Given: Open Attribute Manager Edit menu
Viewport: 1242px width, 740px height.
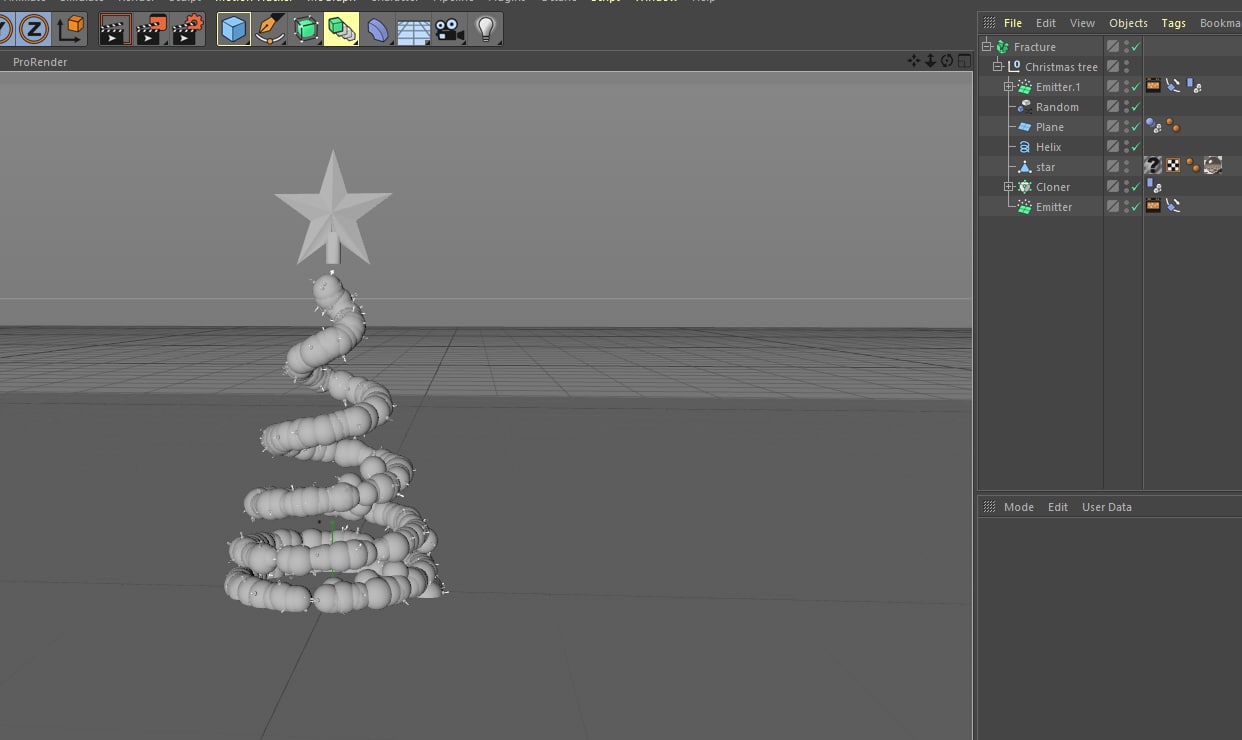Looking at the screenshot, I should pyautogui.click(x=1058, y=507).
